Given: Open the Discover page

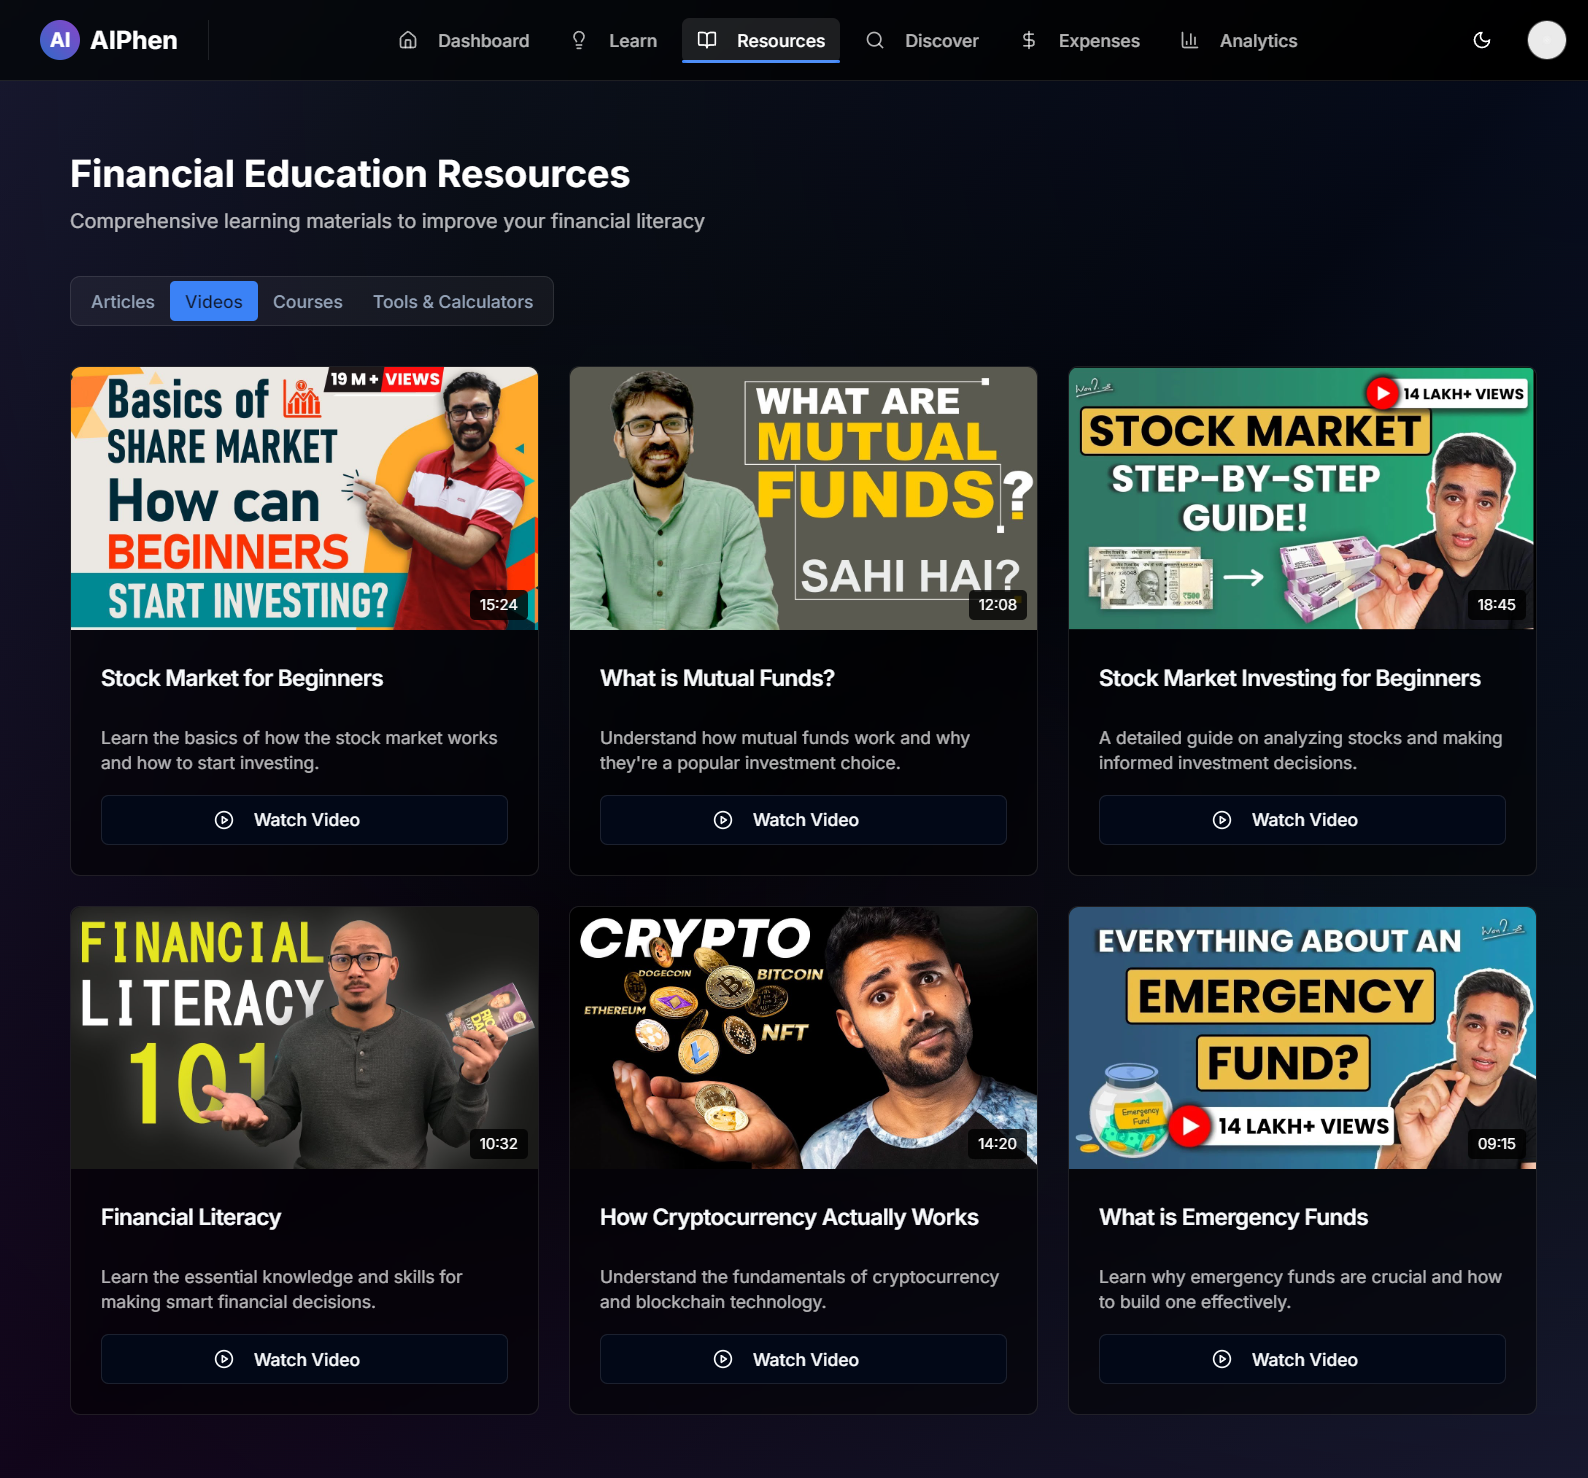Looking at the screenshot, I should (922, 40).
